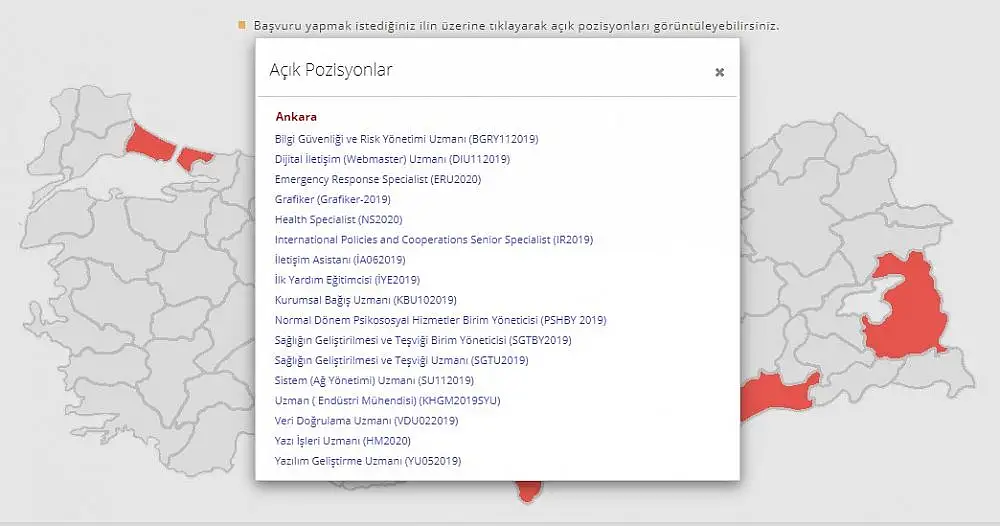Click the Açık Pozisyonlar dialog title
The width and height of the screenshot is (1000, 526).
pos(330,70)
